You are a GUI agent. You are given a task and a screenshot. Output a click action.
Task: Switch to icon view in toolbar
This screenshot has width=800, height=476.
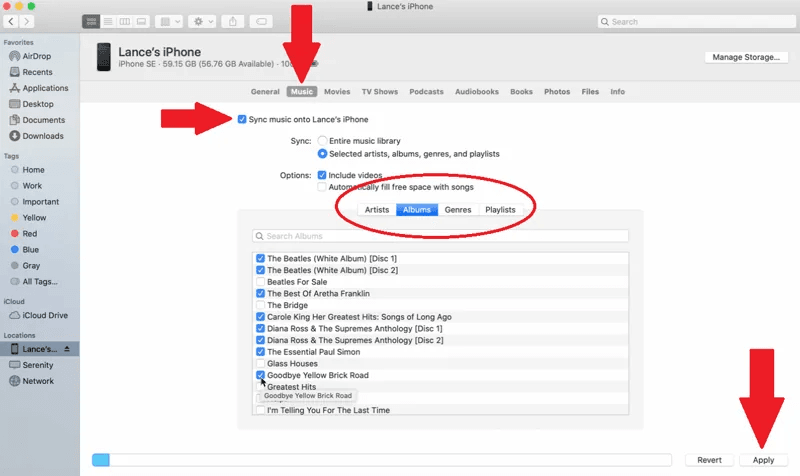click(x=91, y=21)
